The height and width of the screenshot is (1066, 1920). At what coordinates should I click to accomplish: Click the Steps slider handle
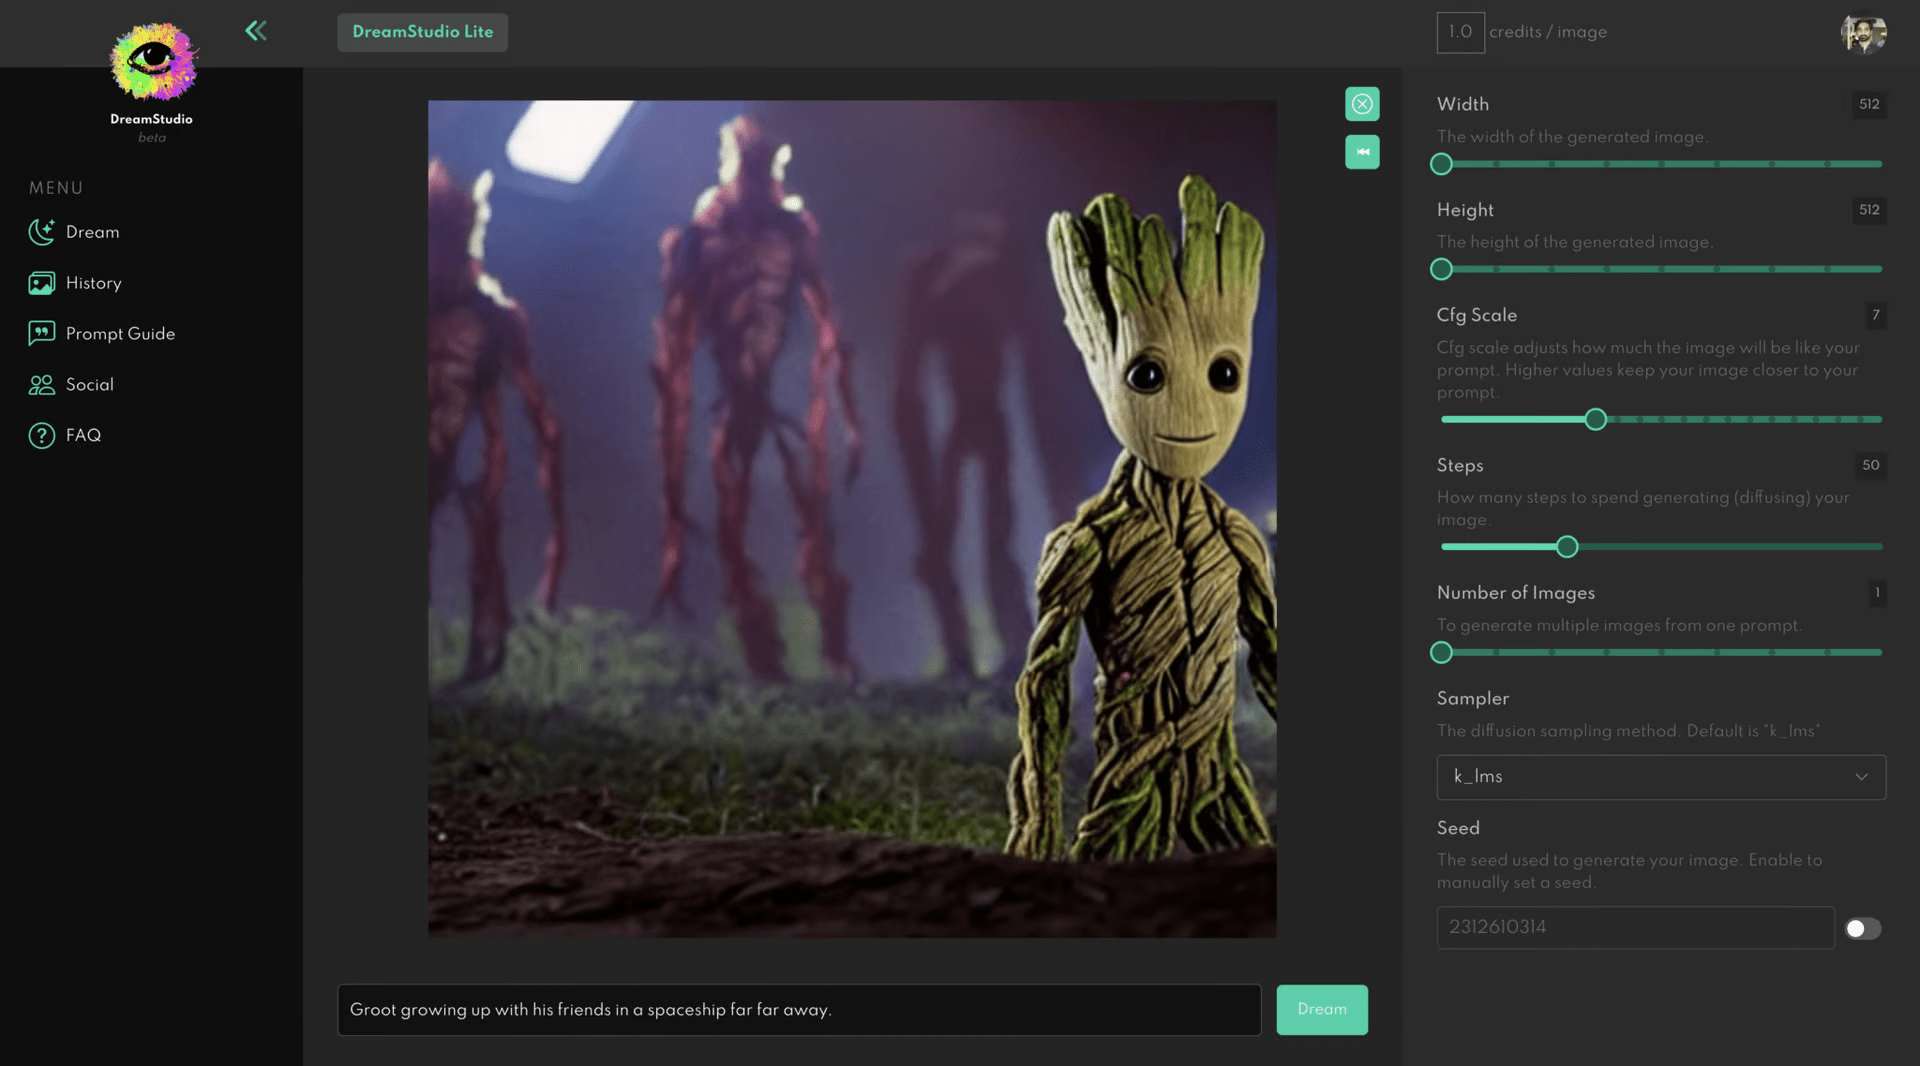click(x=1567, y=547)
